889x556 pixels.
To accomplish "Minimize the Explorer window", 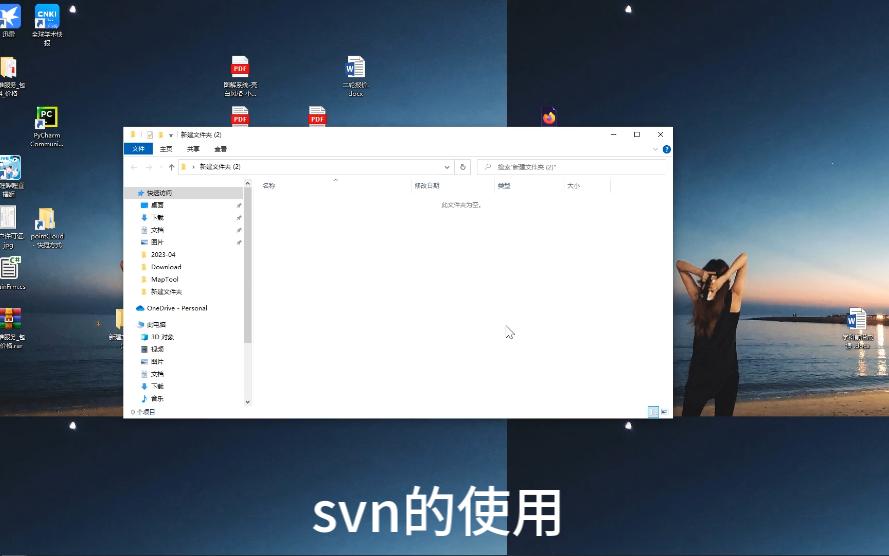I will coord(614,135).
